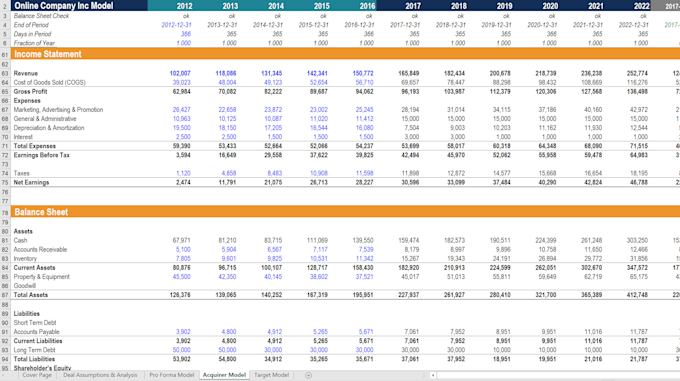The width and height of the screenshot is (680, 381).
Task: Select 2012 Total Liabilities value 53,902
Action: (x=181, y=359)
